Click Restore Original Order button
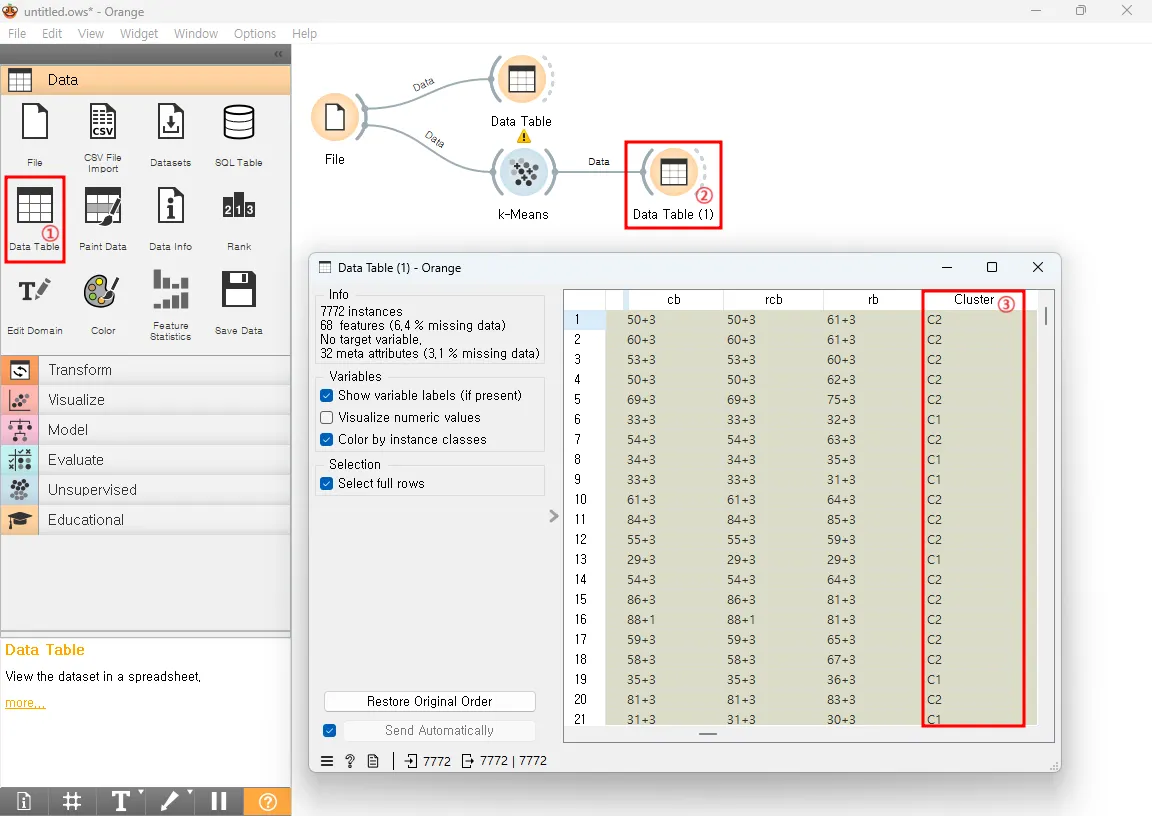This screenshot has height=816, width=1152. [x=430, y=702]
